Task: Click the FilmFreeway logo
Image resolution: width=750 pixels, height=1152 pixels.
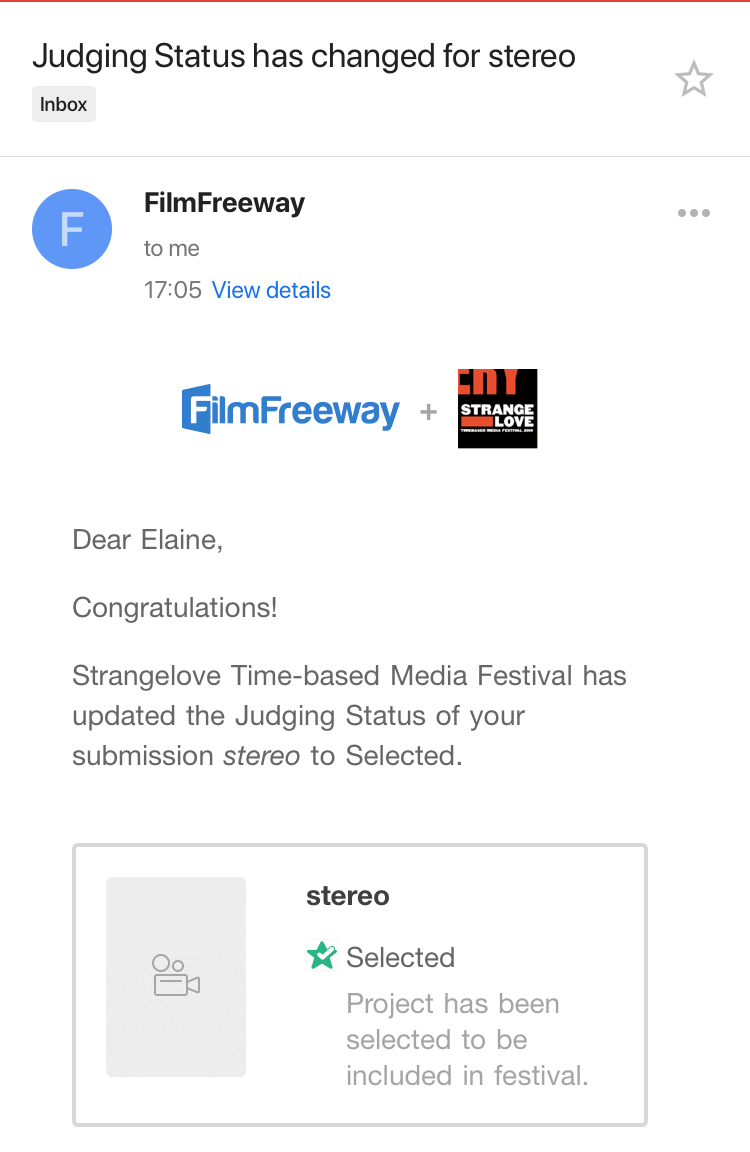Action: tap(290, 409)
